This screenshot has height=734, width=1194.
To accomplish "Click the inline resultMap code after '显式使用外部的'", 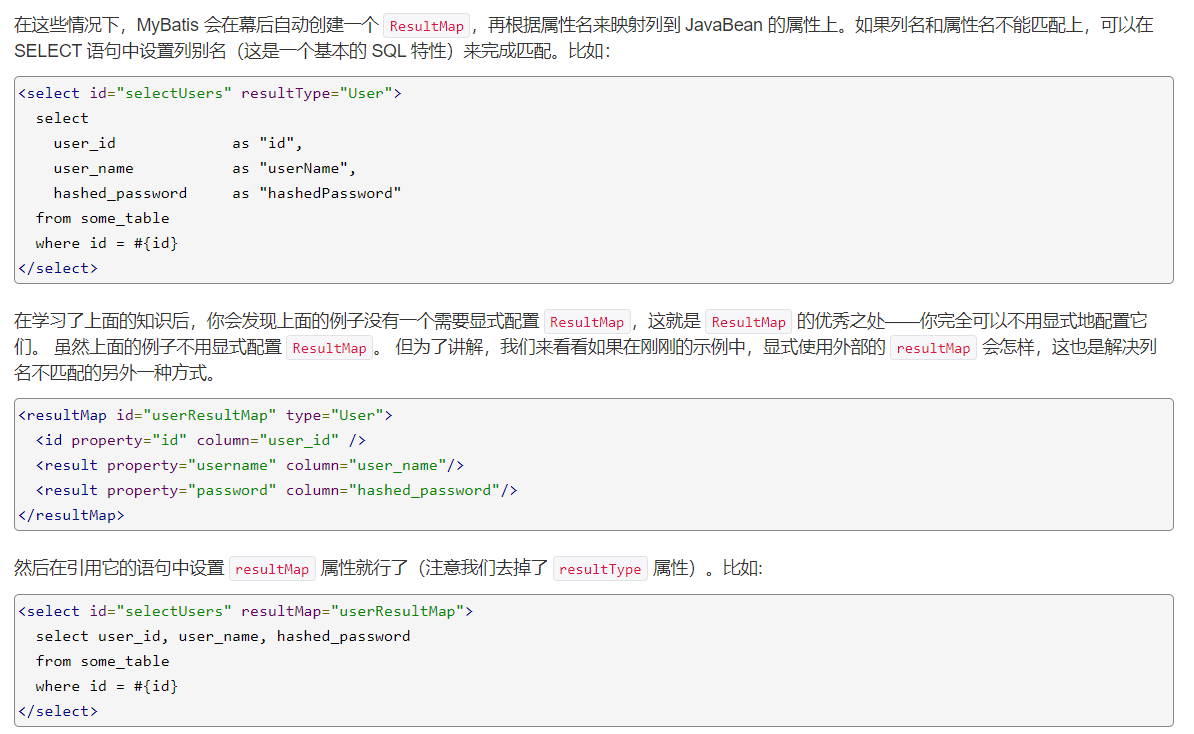I will point(934,348).
